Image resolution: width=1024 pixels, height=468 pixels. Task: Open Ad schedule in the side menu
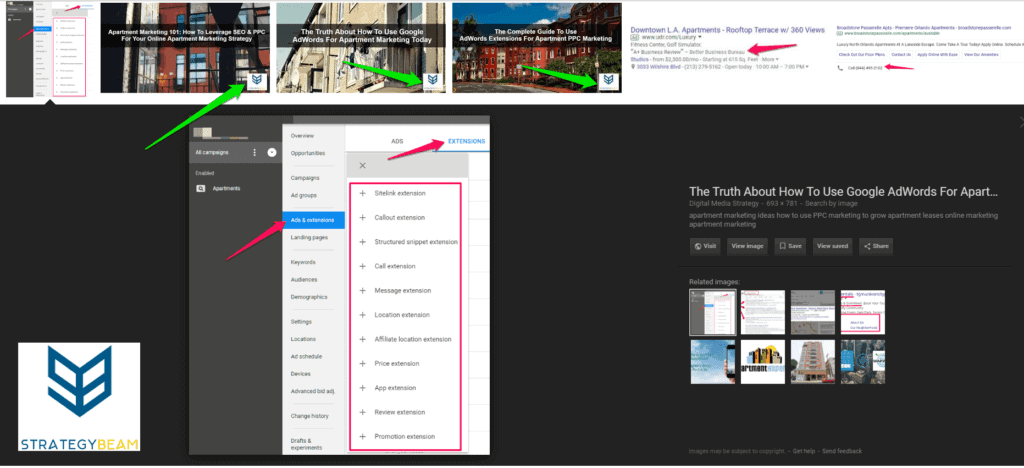[x=306, y=356]
